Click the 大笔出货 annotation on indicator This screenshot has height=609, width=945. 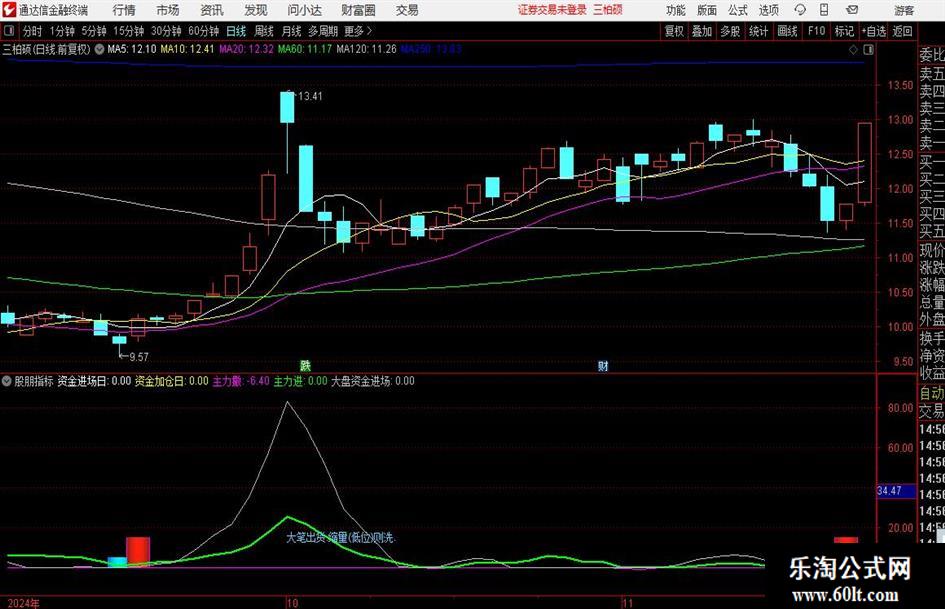[x=305, y=537]
